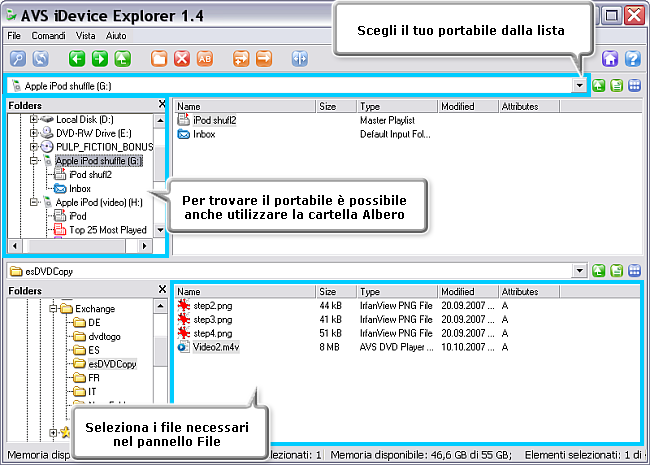
Task: Click lower panel grid view icon
Action: coord(635,271)
